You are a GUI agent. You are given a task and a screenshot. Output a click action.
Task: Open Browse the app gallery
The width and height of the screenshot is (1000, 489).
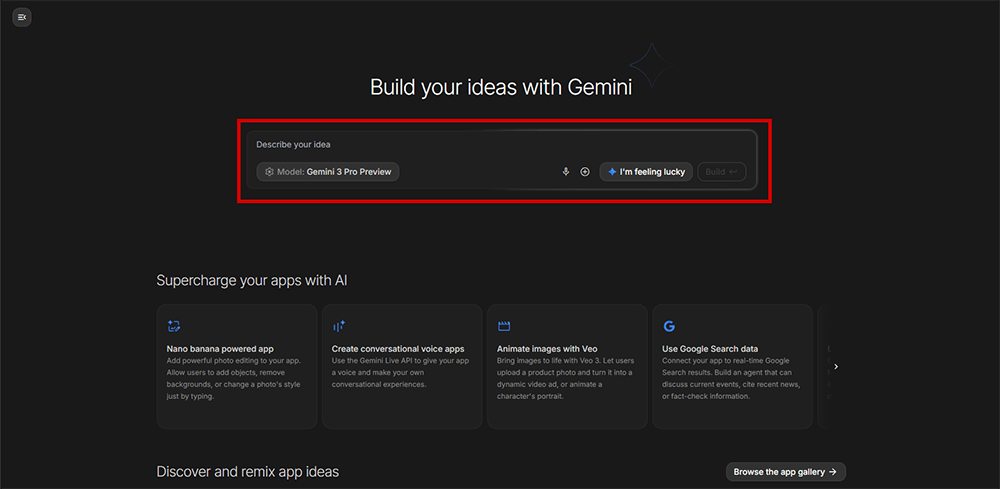tap(785, 471)
